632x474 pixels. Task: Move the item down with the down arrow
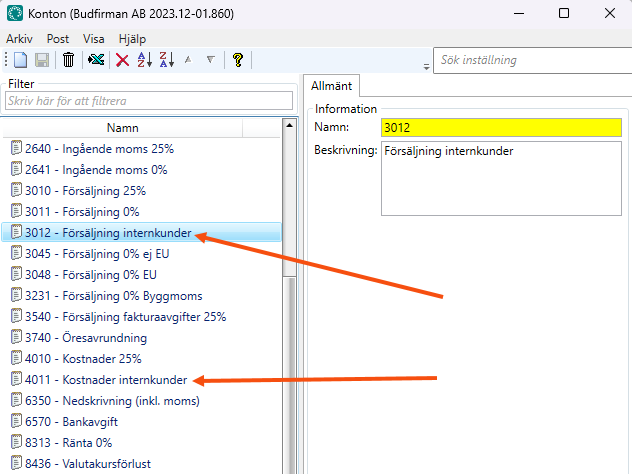click(x=210, y=60)
